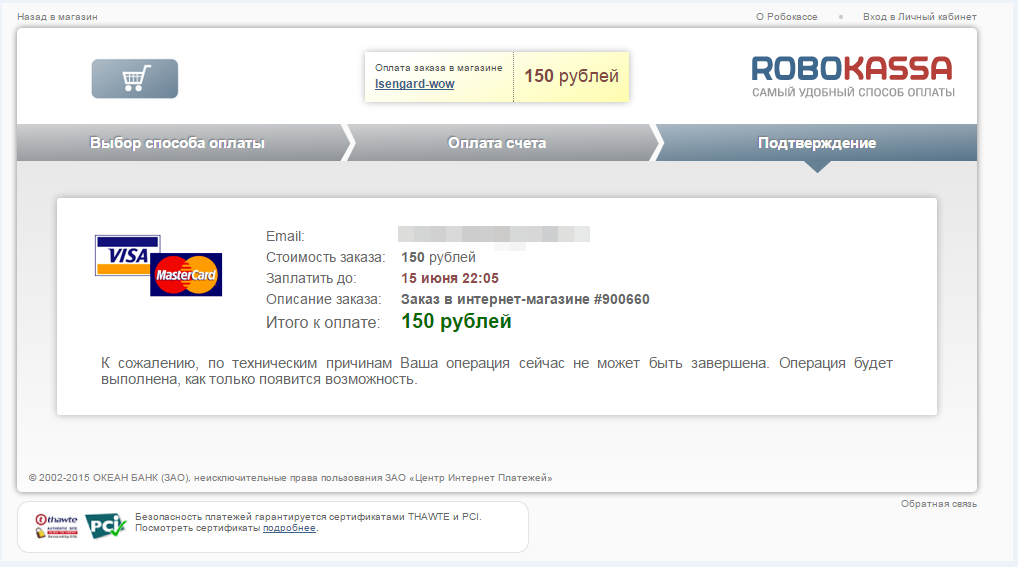Click the PCI certification badge
Viewport: 1018px width, 567px height.
104,526
